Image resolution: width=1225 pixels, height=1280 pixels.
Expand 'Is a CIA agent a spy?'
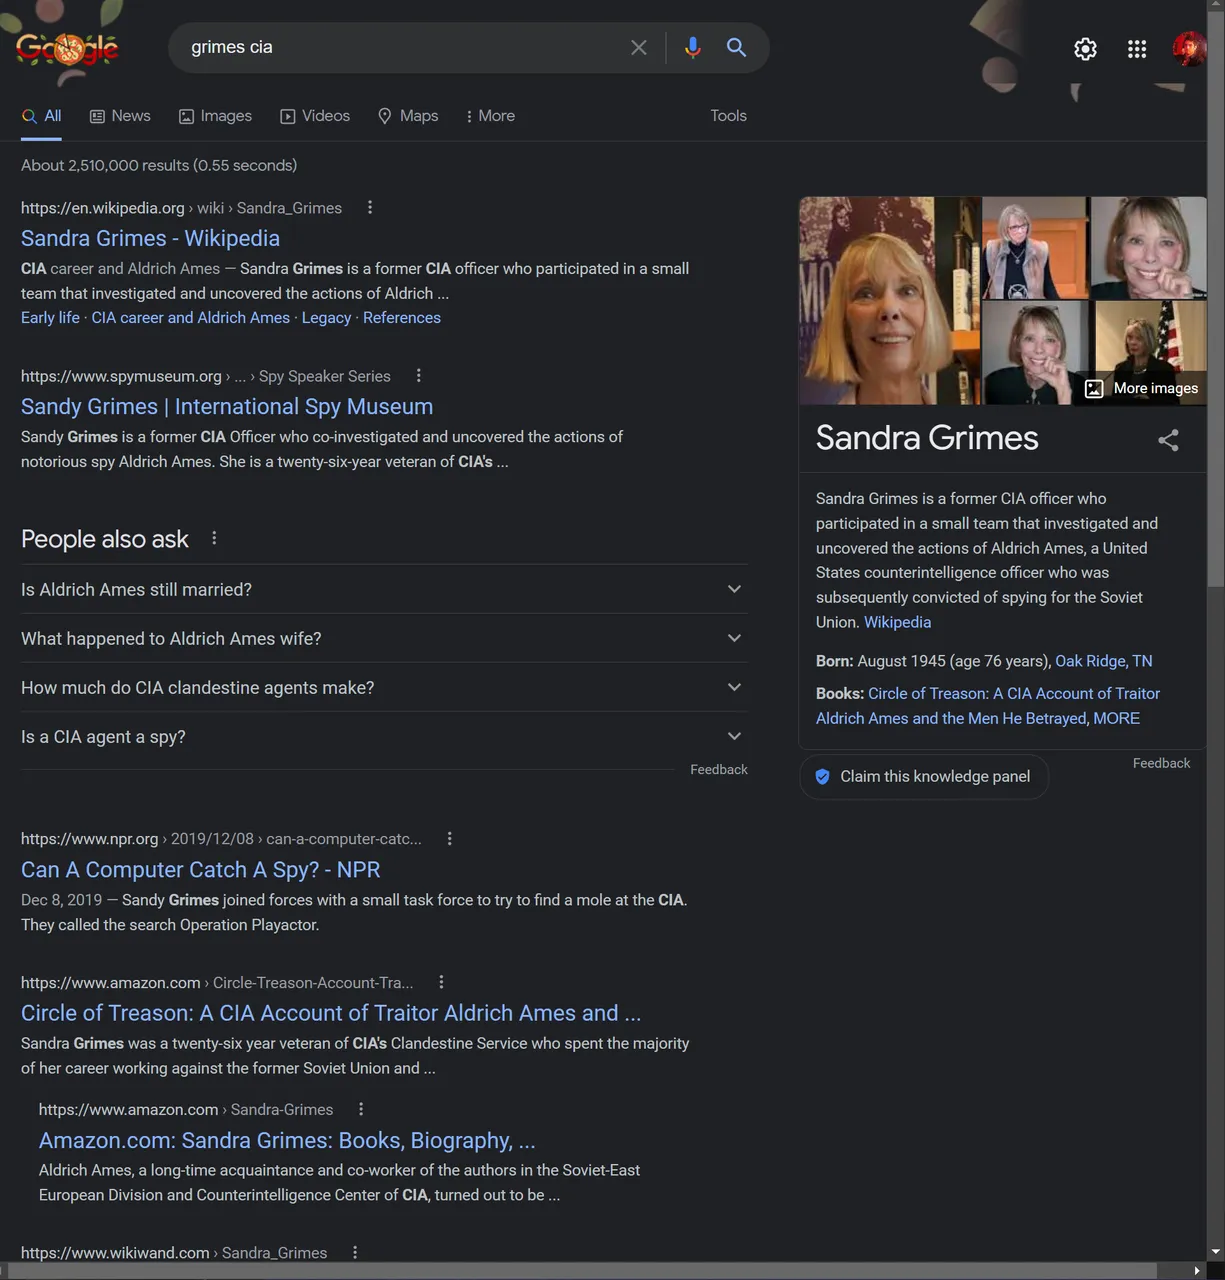[384, 736]
